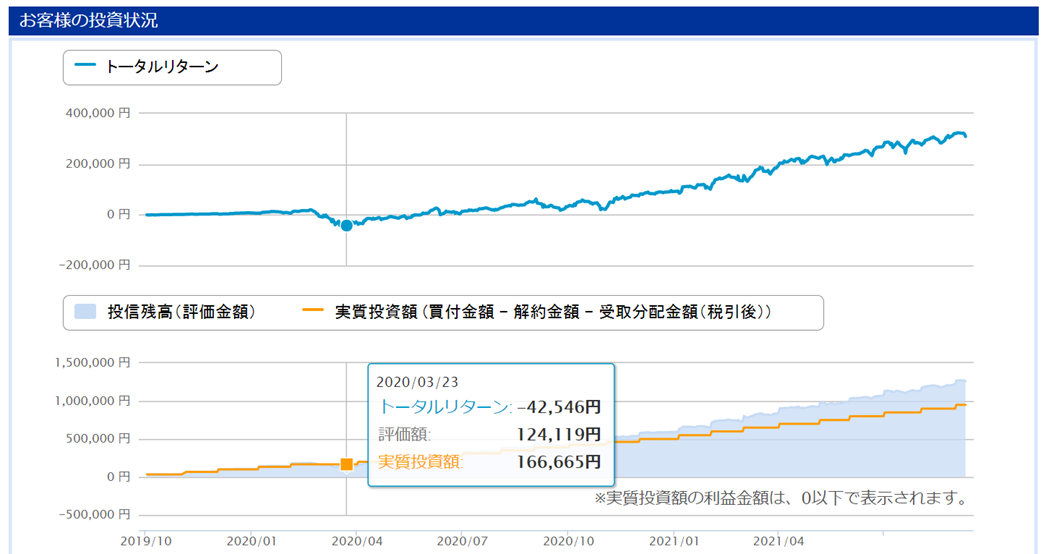Click the light blue 投信残高 legend swatch
The height and width of the screenshot is (554, 1046).
coord(85,312)
